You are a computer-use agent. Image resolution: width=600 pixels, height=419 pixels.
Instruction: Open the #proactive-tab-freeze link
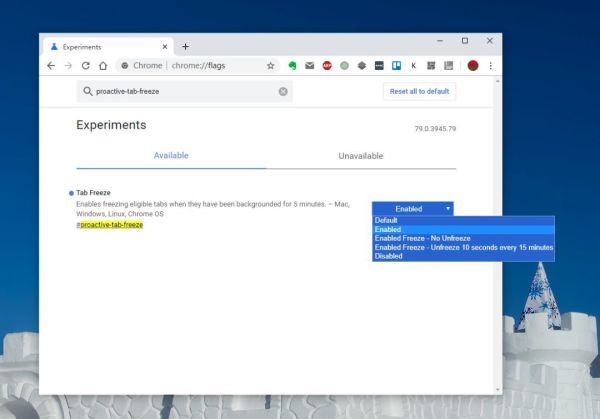tap(109, 225)
